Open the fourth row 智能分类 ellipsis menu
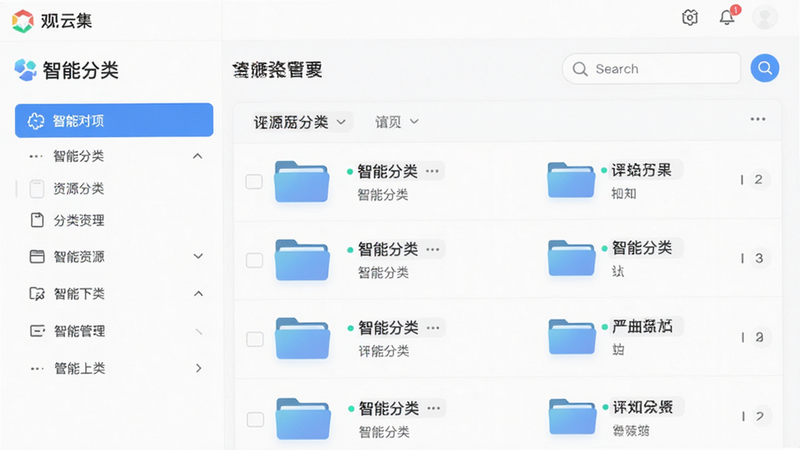800x450 pixels. click(x=434, y=408)
